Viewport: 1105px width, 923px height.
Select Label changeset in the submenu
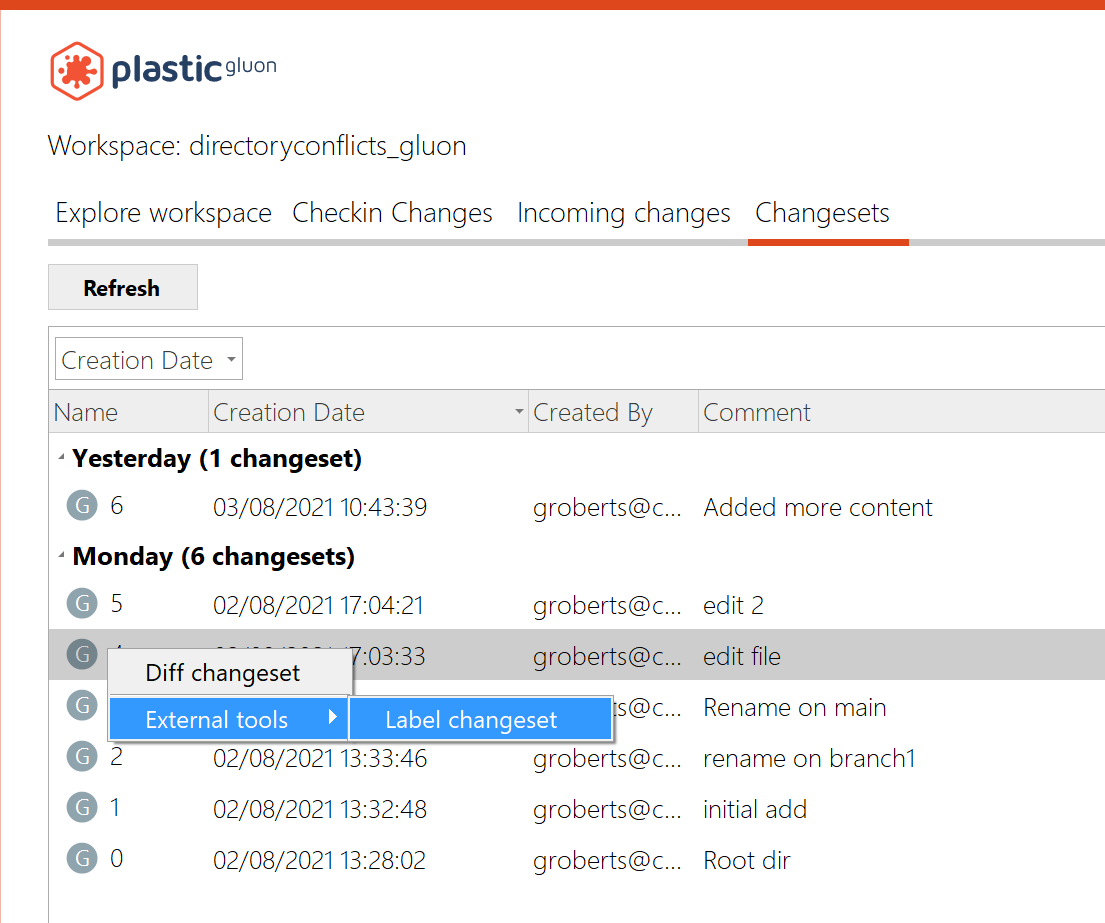pyautogui.click(x=471, y=720)
